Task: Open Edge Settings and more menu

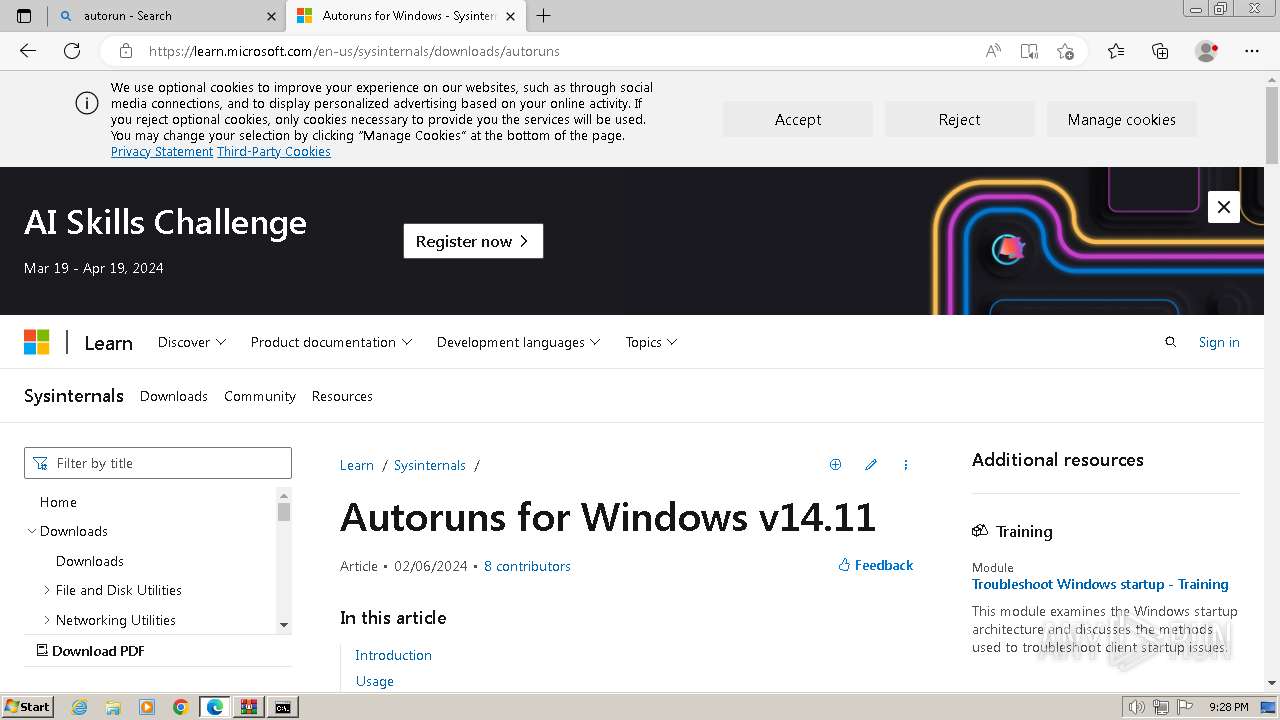Action: [1252, 51]
